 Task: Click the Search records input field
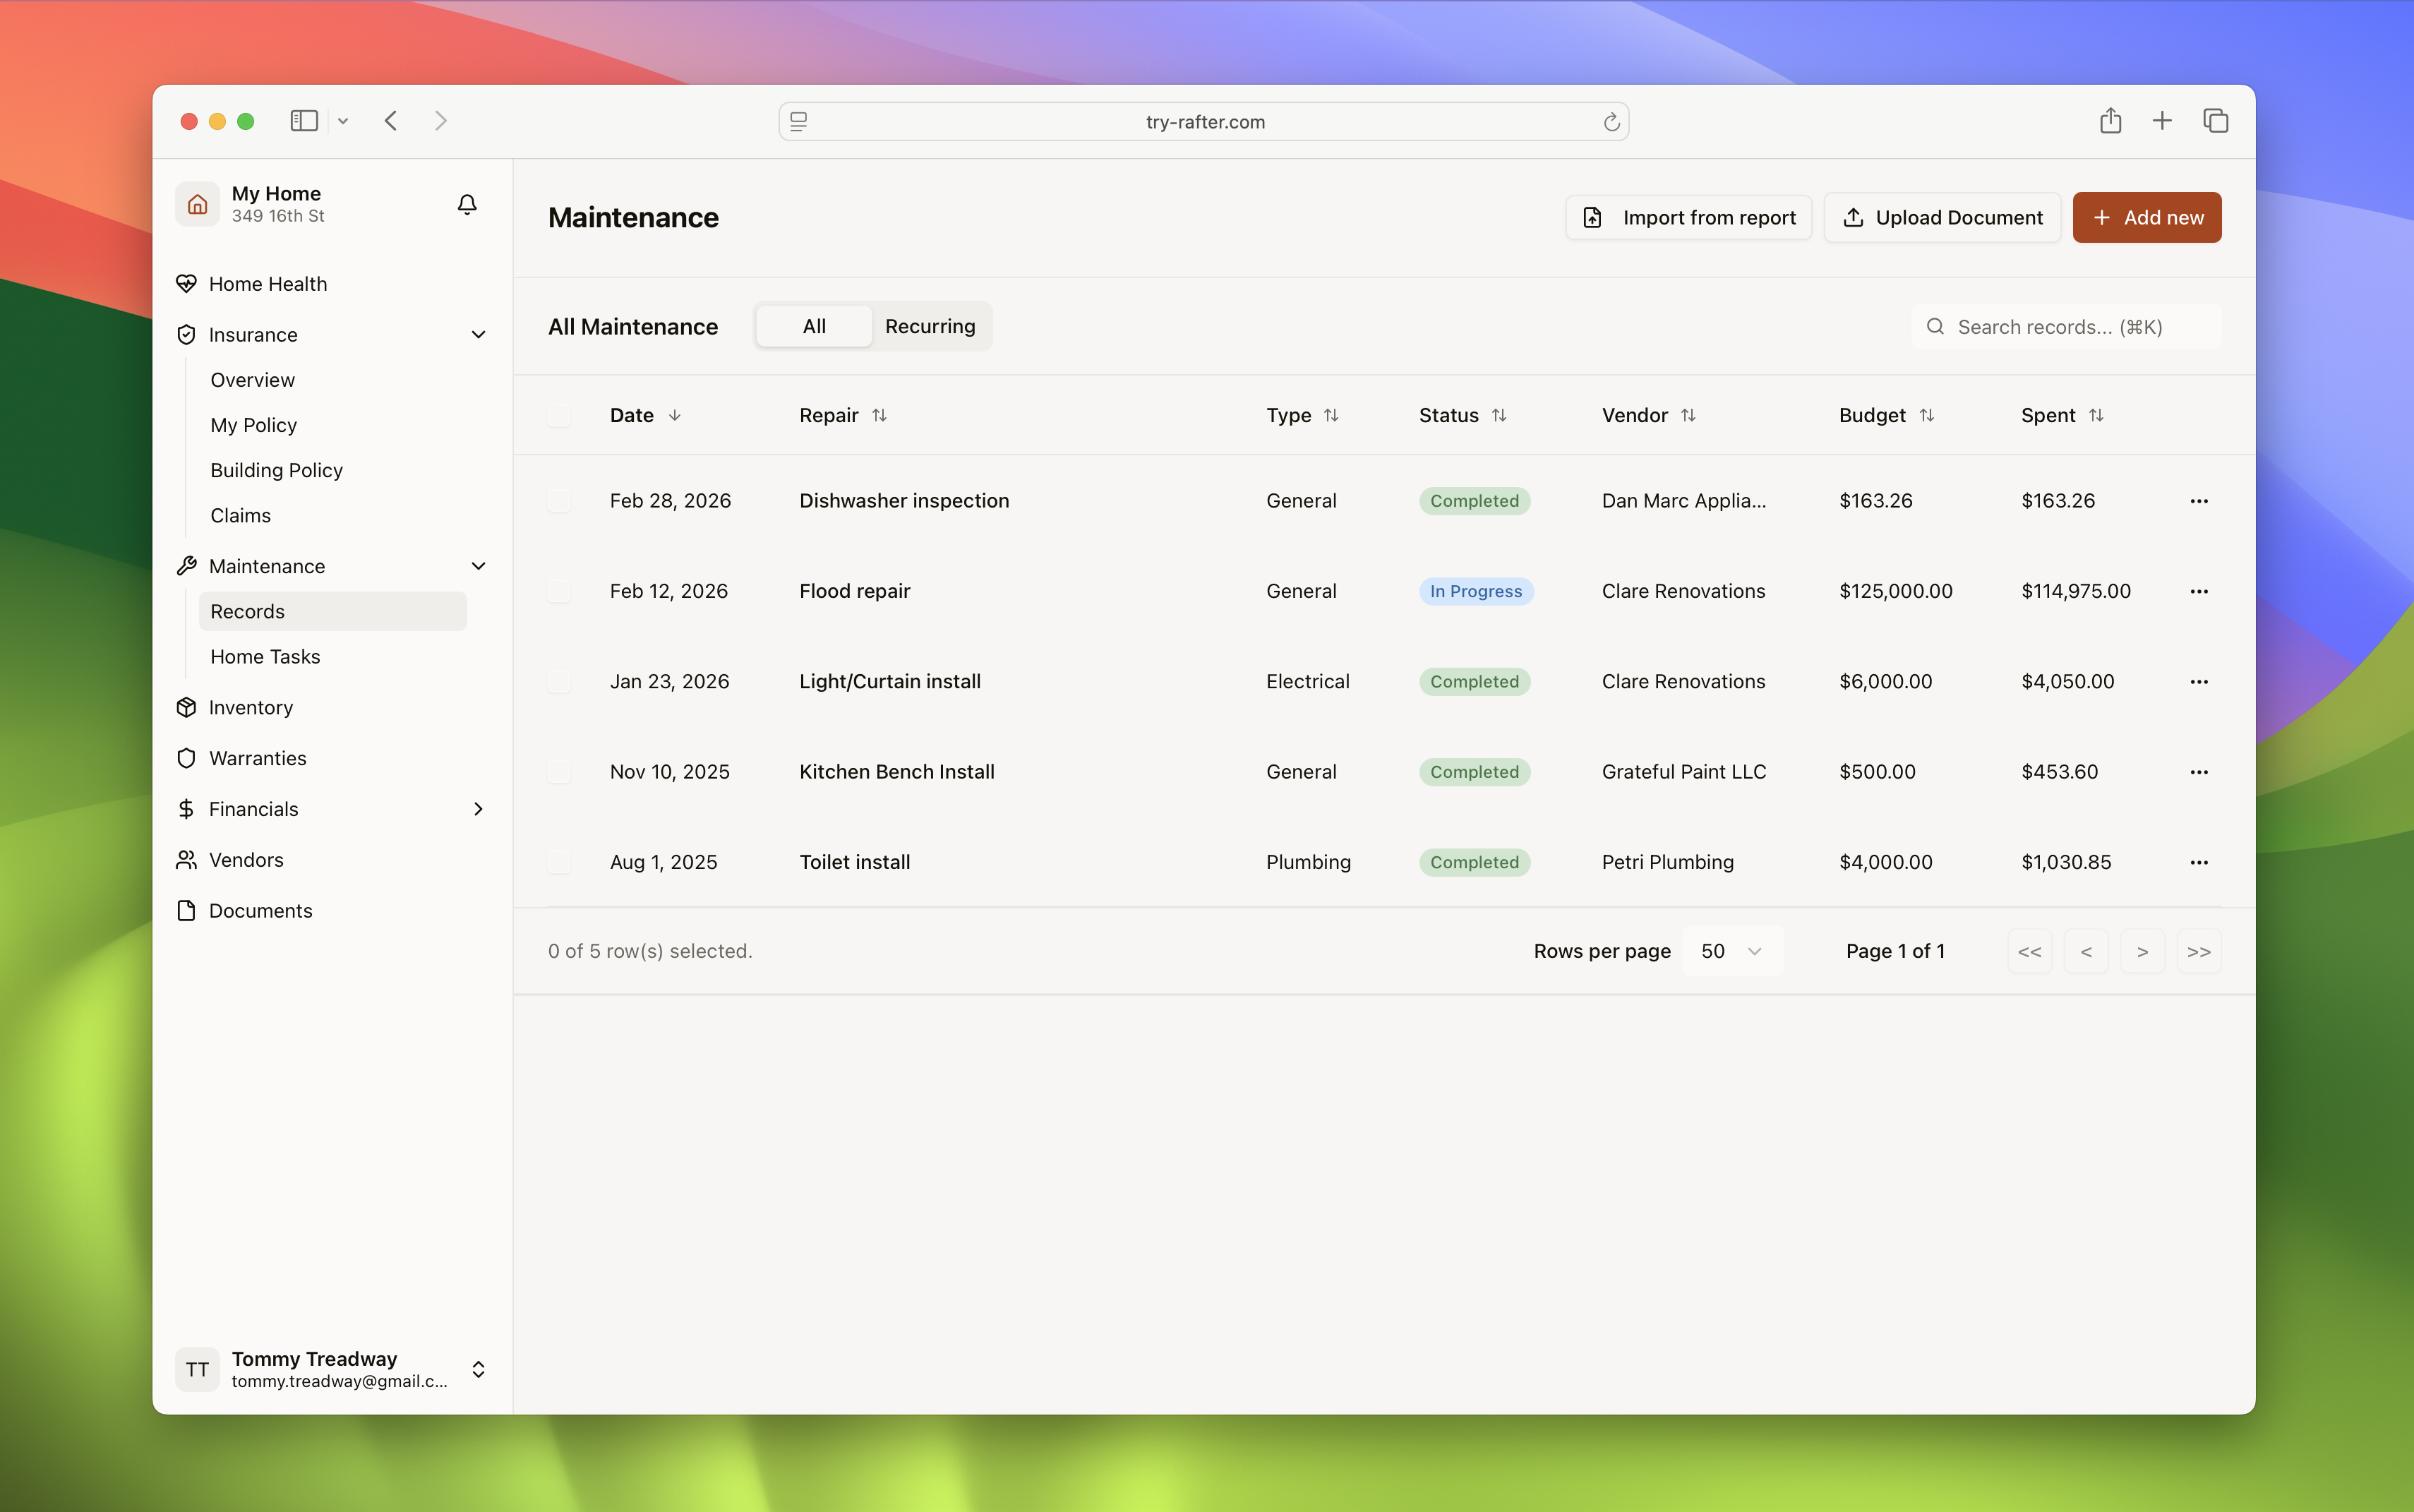click(2066, 327)
